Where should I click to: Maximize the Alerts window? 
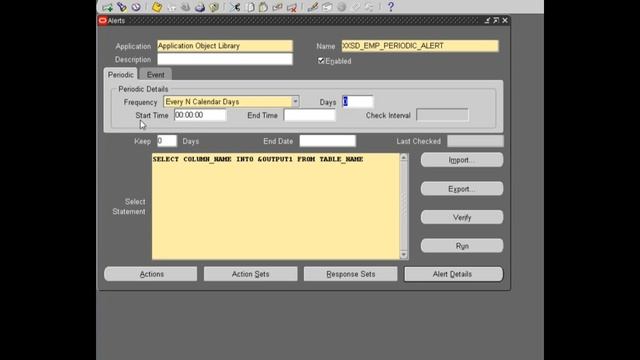pyautogui.click(x=496, y=20)
